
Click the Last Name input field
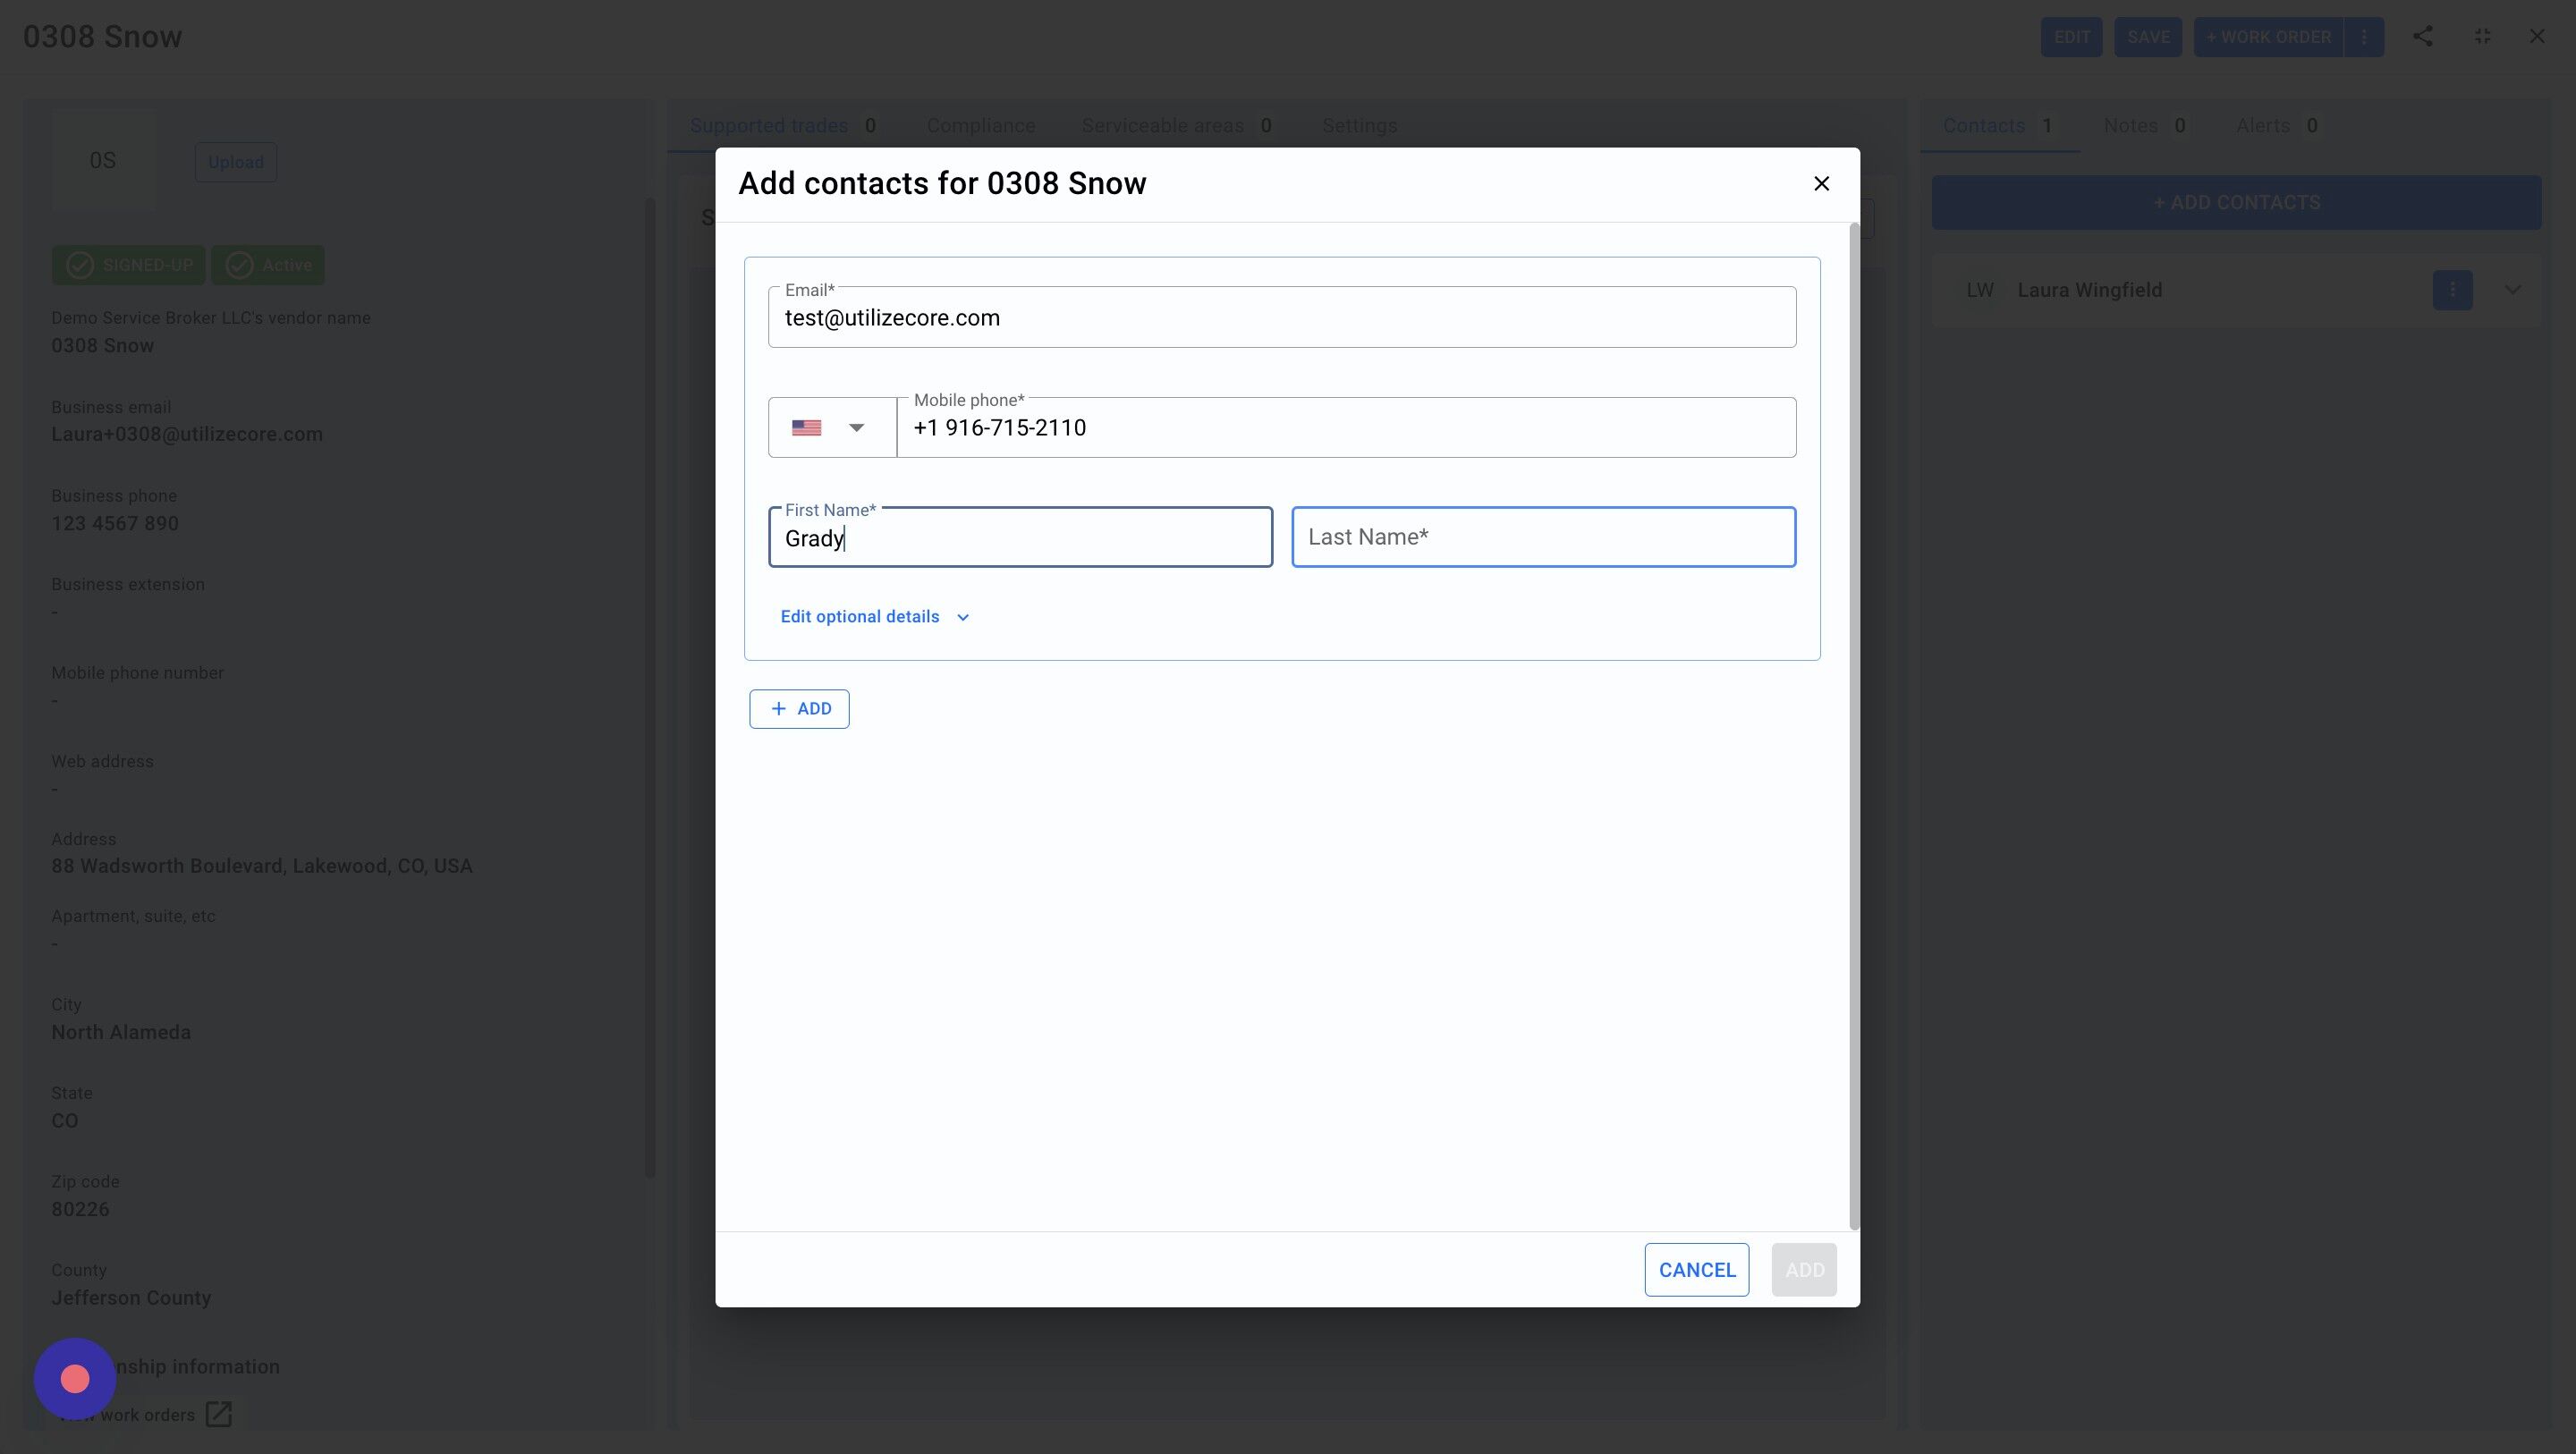(1543, 538)
